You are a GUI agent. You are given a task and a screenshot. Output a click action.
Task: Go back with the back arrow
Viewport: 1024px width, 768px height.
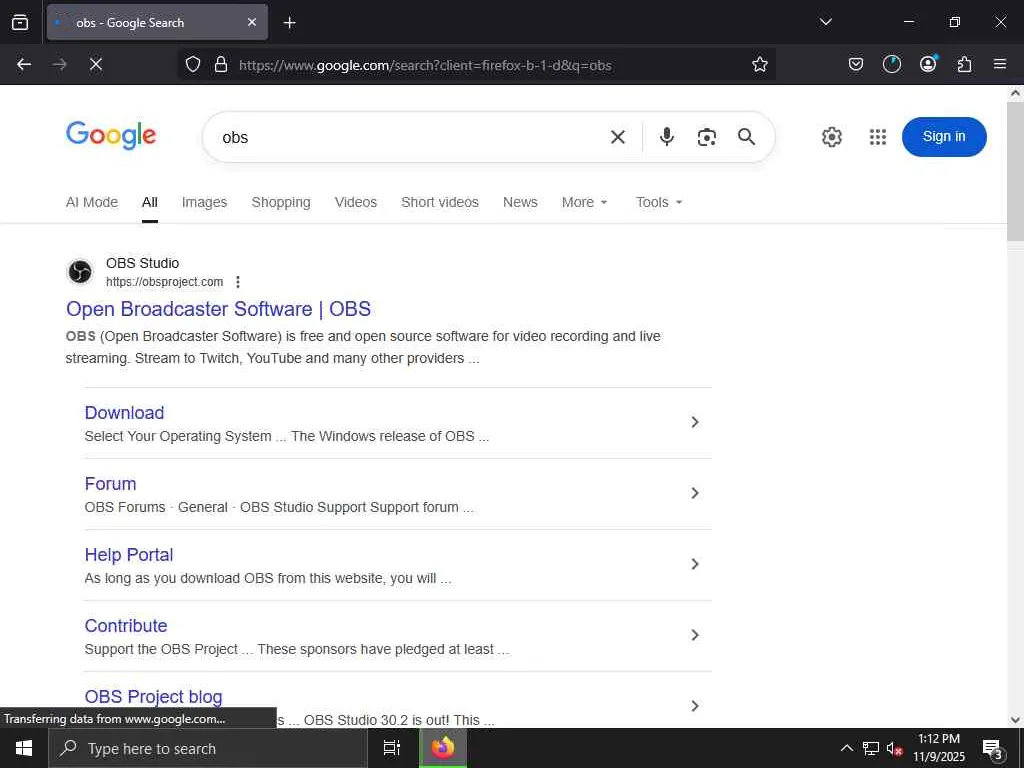click(x=24, y=64)
